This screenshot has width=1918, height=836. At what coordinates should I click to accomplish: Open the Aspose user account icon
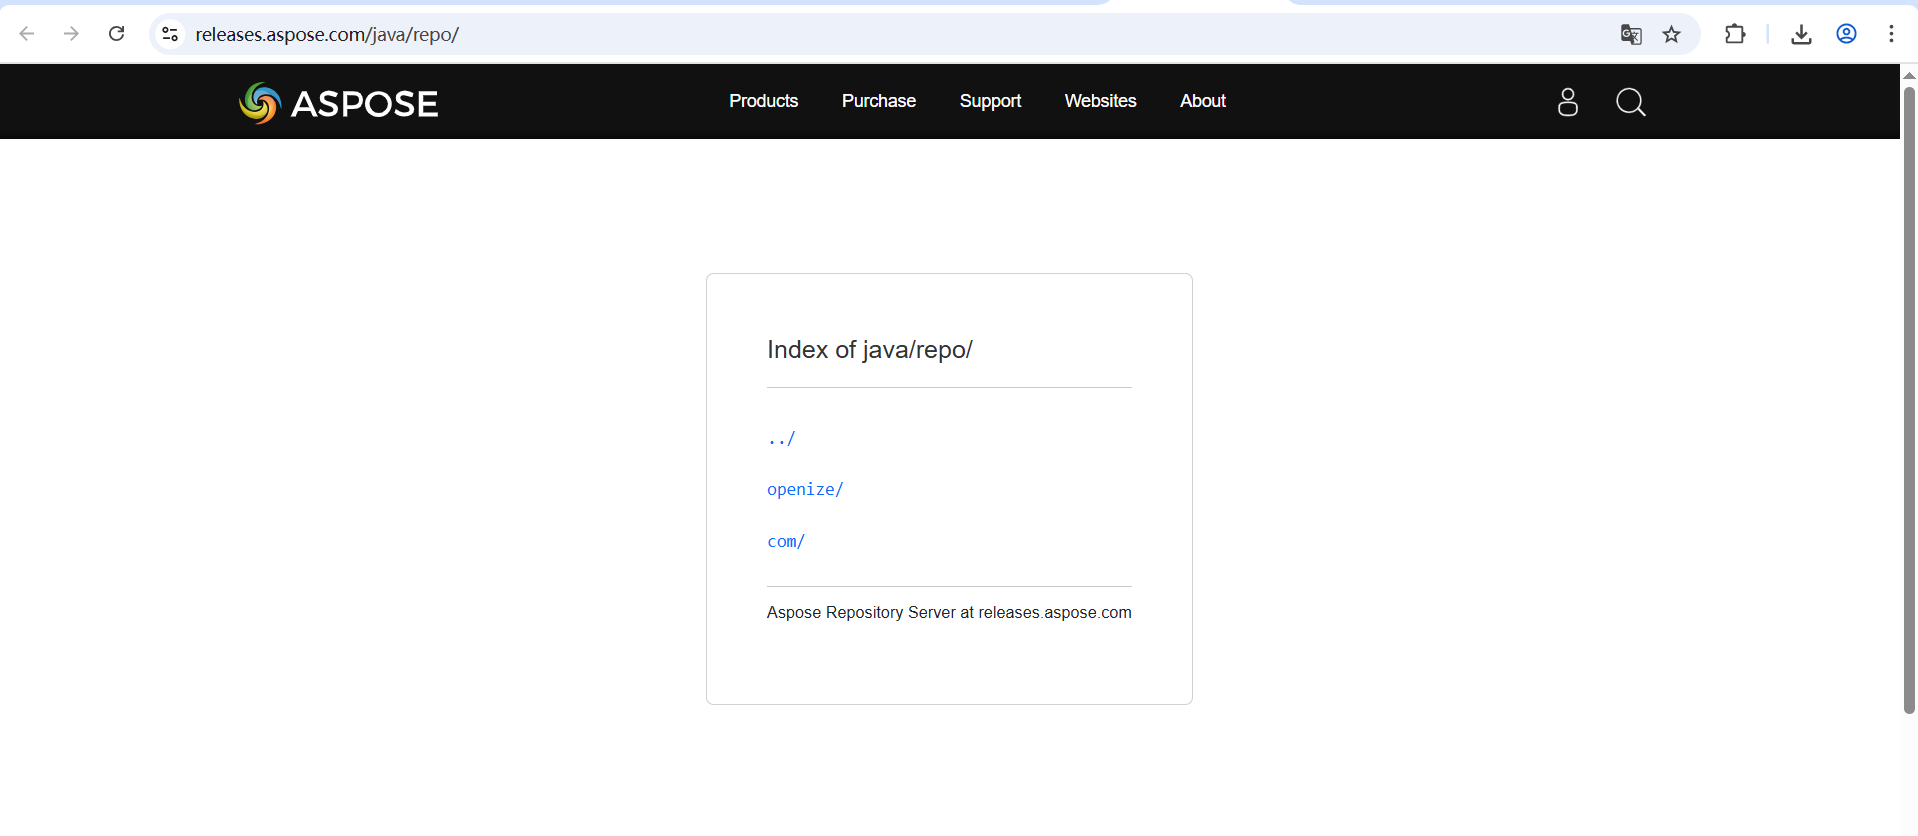coord(1568,102)
